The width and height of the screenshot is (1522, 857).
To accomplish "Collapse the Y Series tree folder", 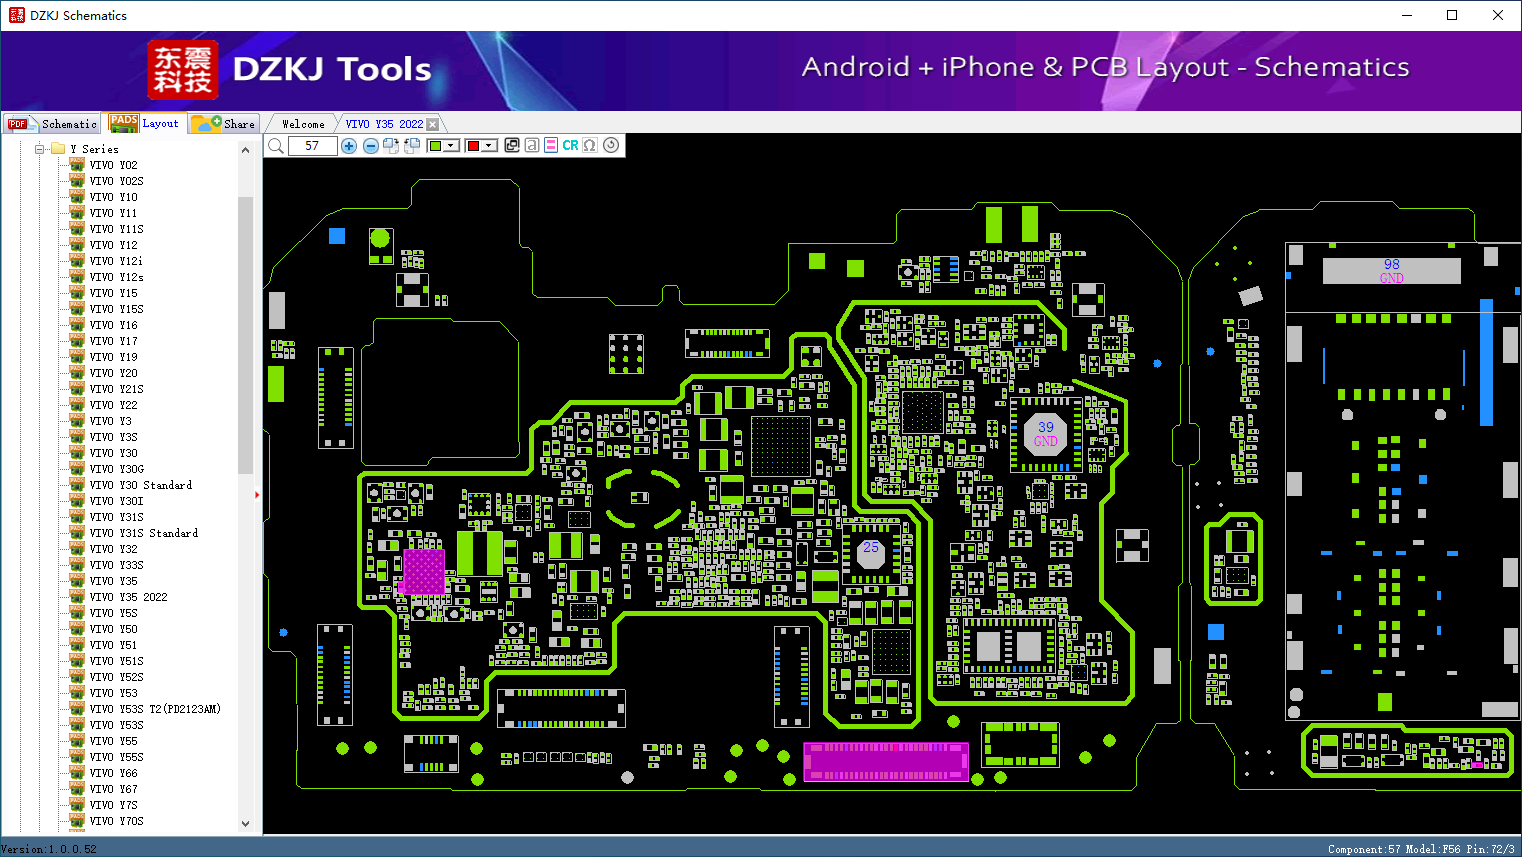I will tap(40, 149).
